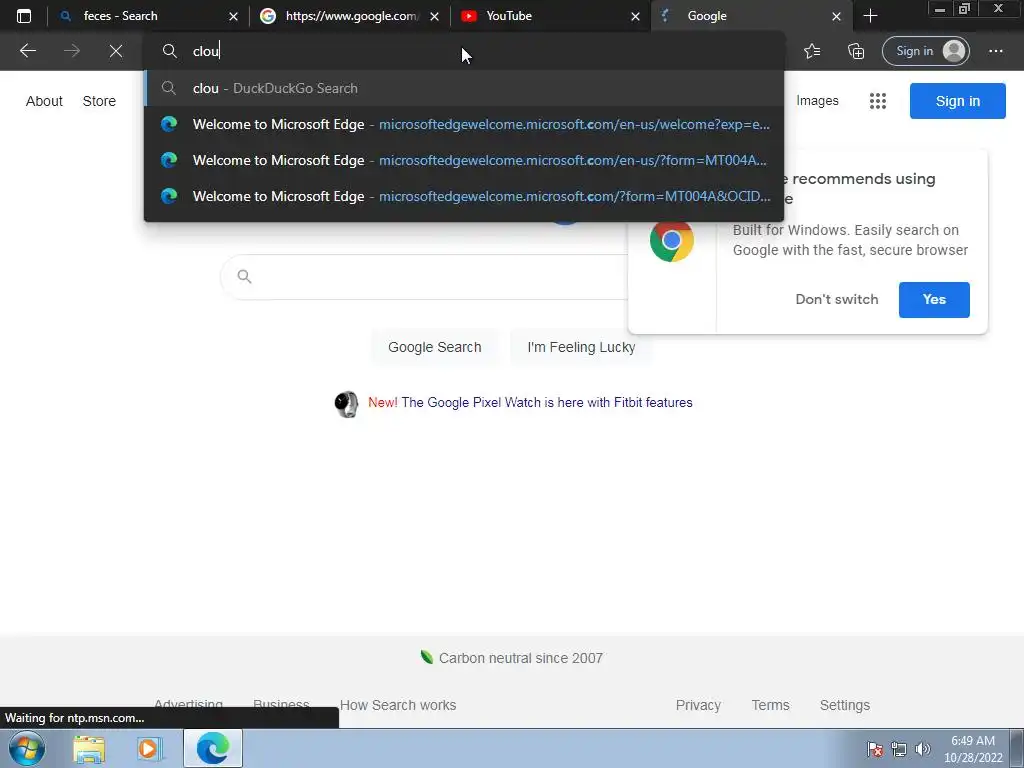This screenshot has height=768, width=1024.
Task: Choose Welcome to Microsoft Edge en-us/?form suggestion
Action: (x=464, y=160)
